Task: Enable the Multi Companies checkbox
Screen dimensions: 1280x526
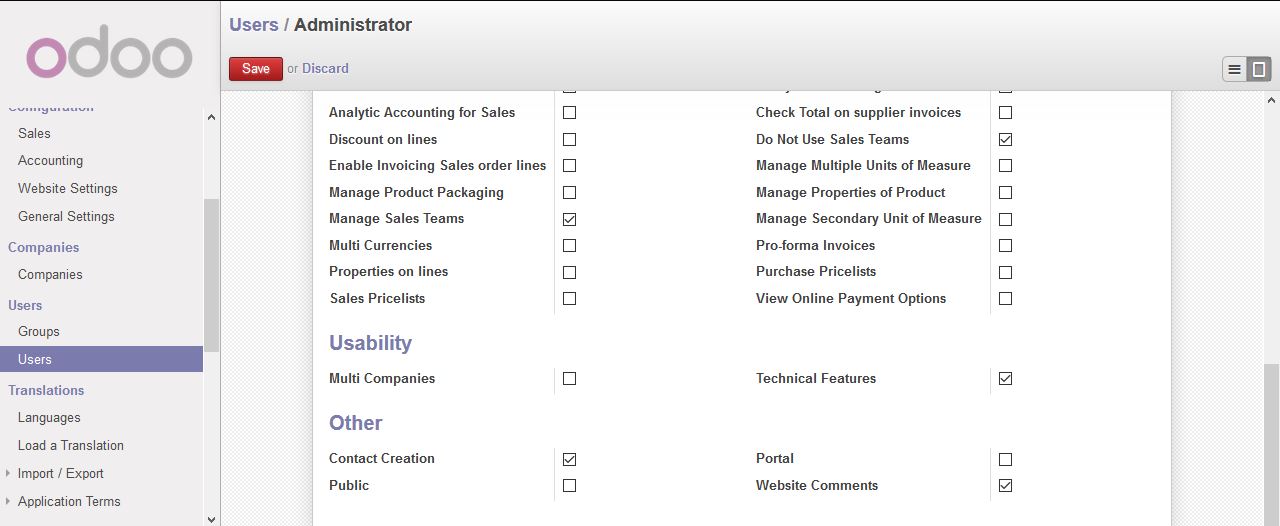Action: 569,379
